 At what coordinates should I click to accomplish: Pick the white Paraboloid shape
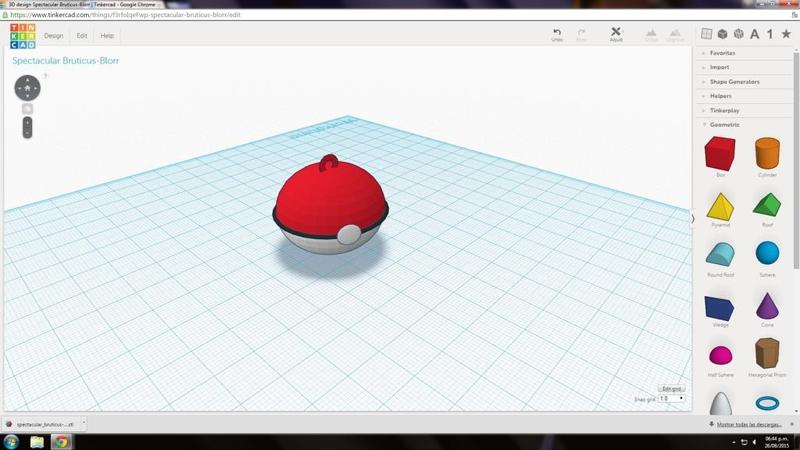[x=720, y=403]
